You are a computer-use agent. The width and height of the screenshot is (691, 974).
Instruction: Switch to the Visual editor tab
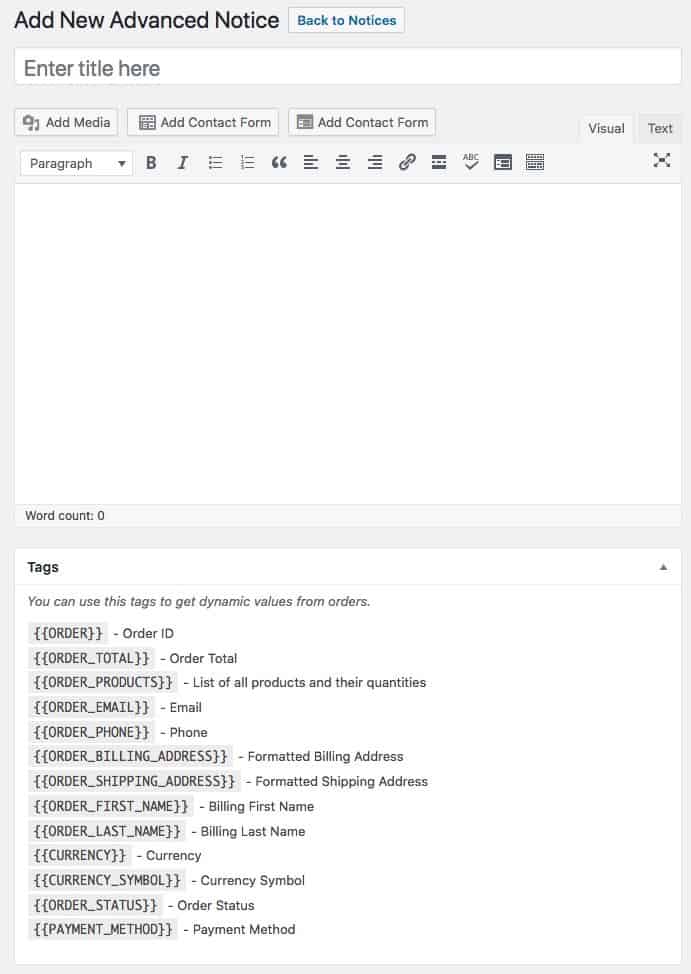606,128
